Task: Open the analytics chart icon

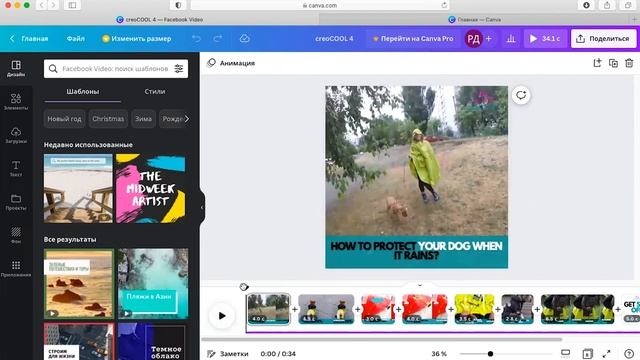Action: click(511, 39)
